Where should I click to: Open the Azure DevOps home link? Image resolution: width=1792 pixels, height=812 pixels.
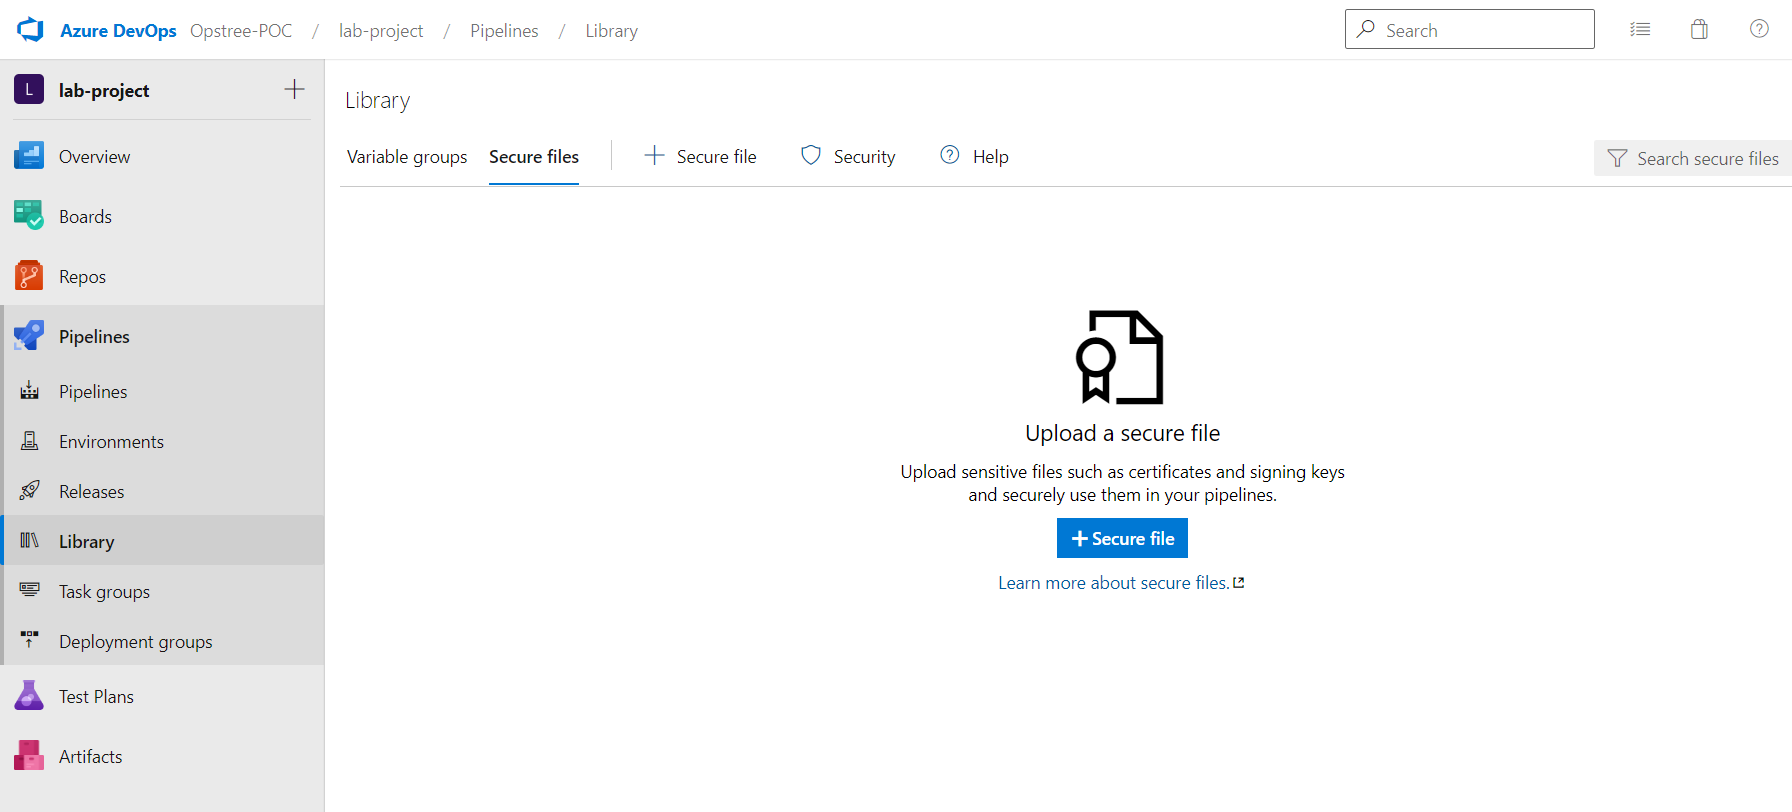(x=118, y=31)
